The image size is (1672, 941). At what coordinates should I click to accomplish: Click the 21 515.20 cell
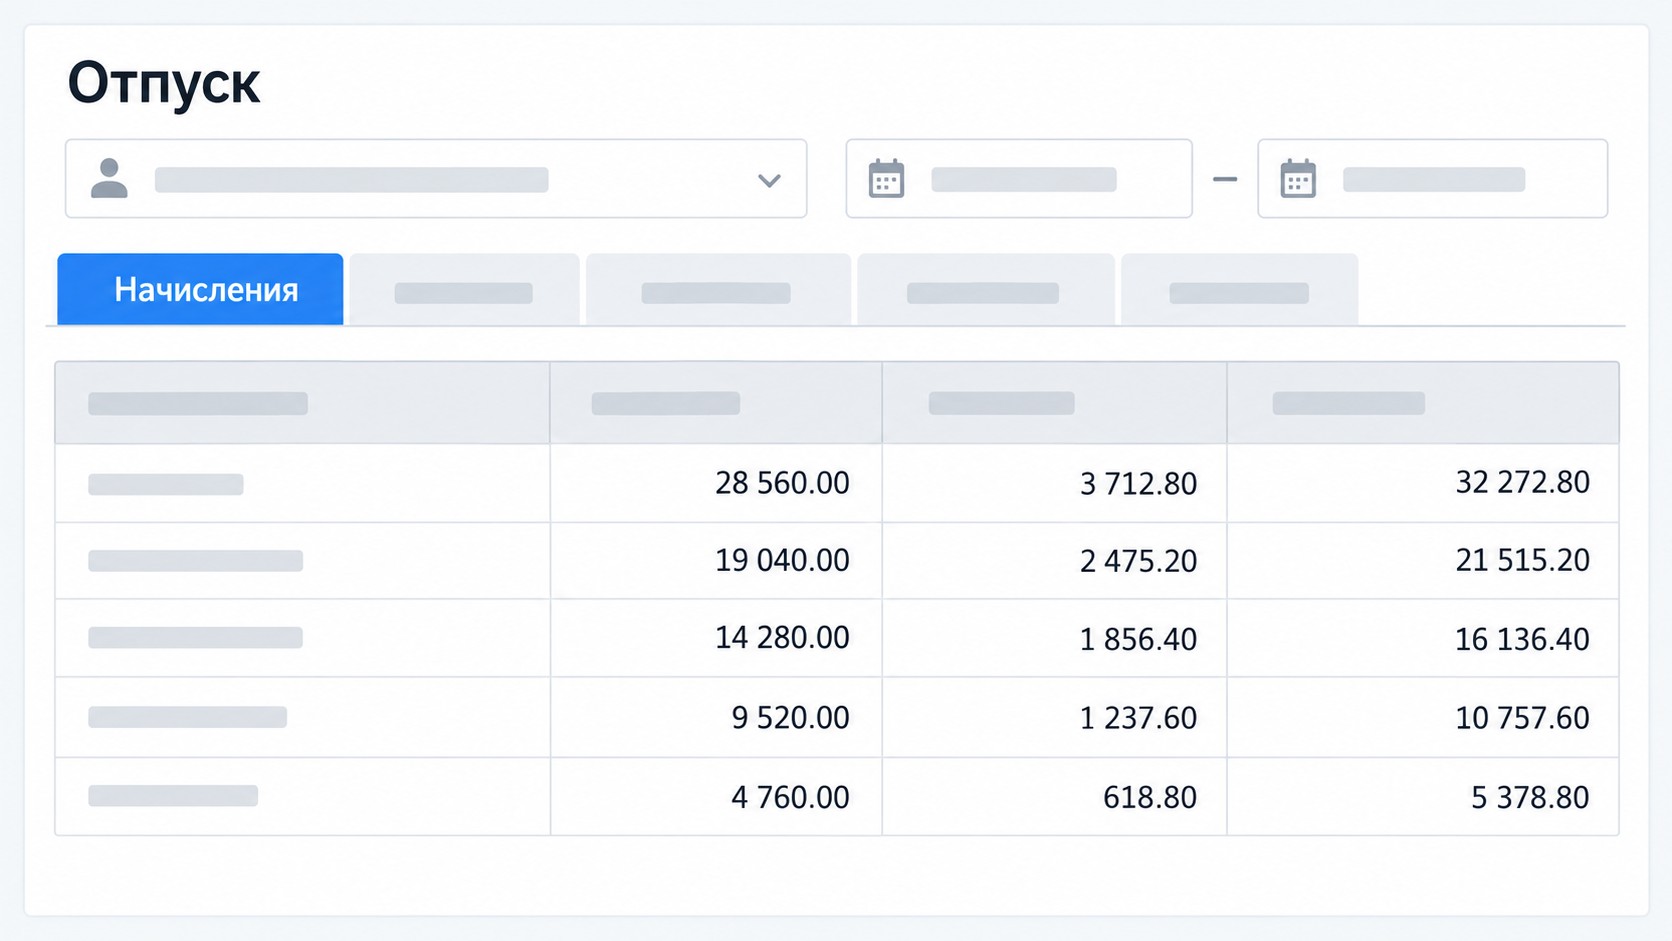coord(1423,560)
